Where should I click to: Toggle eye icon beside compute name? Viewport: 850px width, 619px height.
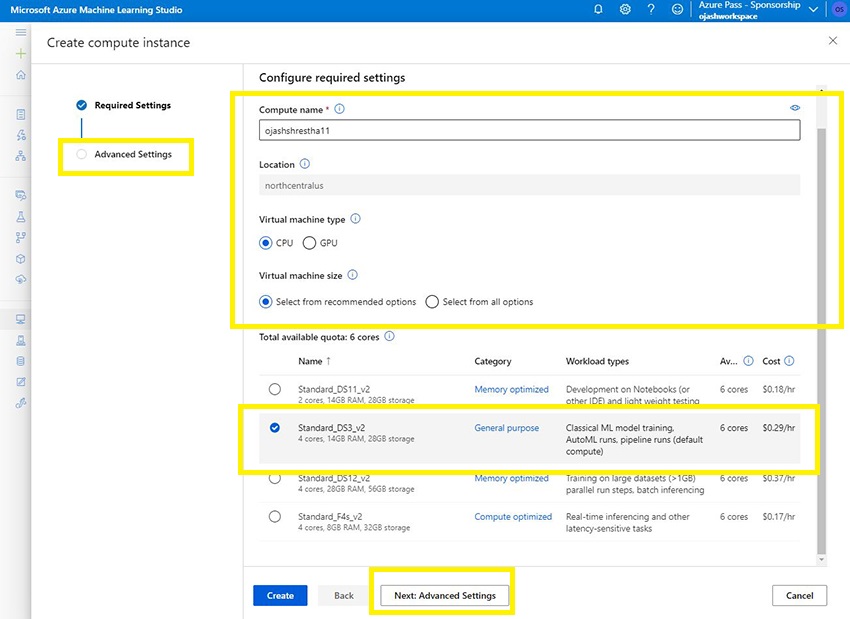[x=795, y=108]
